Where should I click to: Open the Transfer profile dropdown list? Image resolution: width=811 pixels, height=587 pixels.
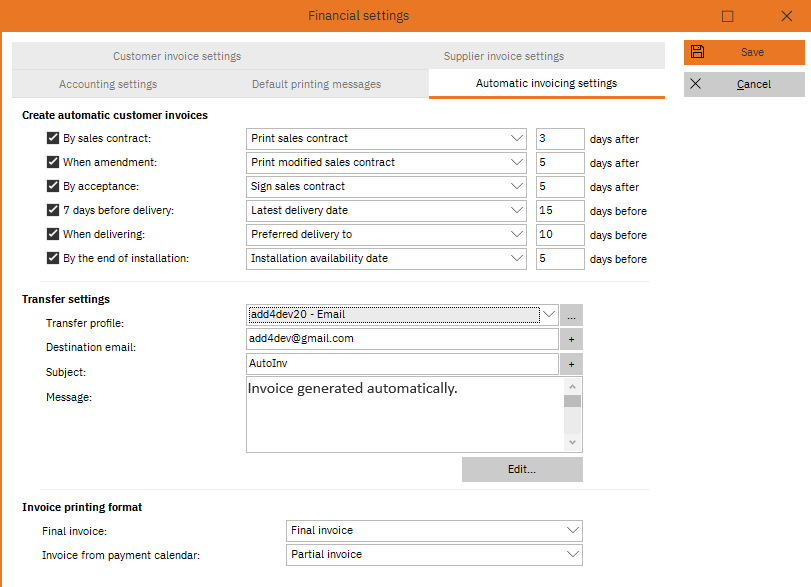pyautogui.click(x=548, y=314)
